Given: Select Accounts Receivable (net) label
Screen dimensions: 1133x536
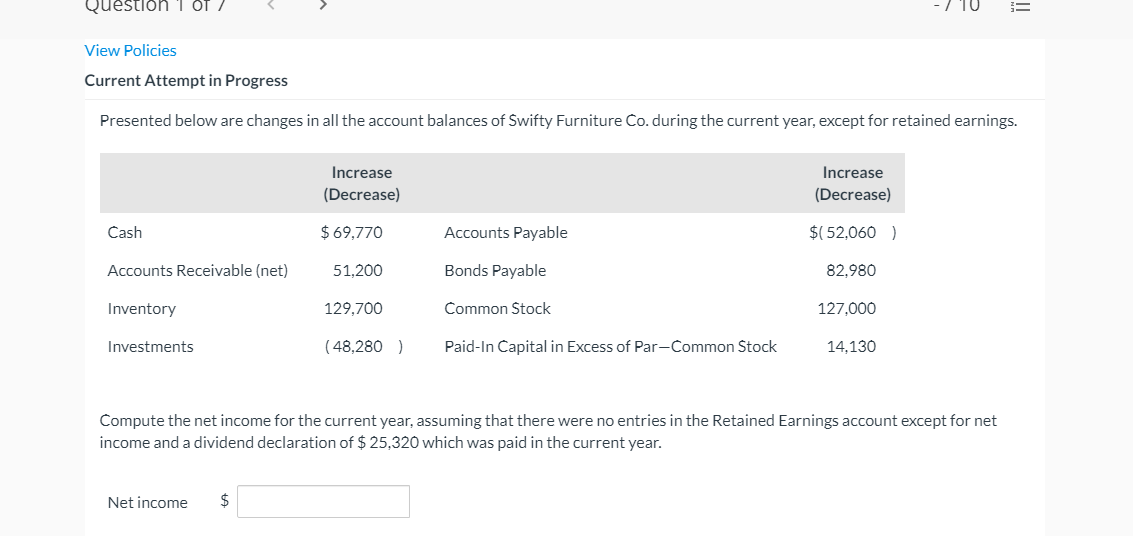Looking at the screenshot, I should pyautogui.click(x=197, y=271).
